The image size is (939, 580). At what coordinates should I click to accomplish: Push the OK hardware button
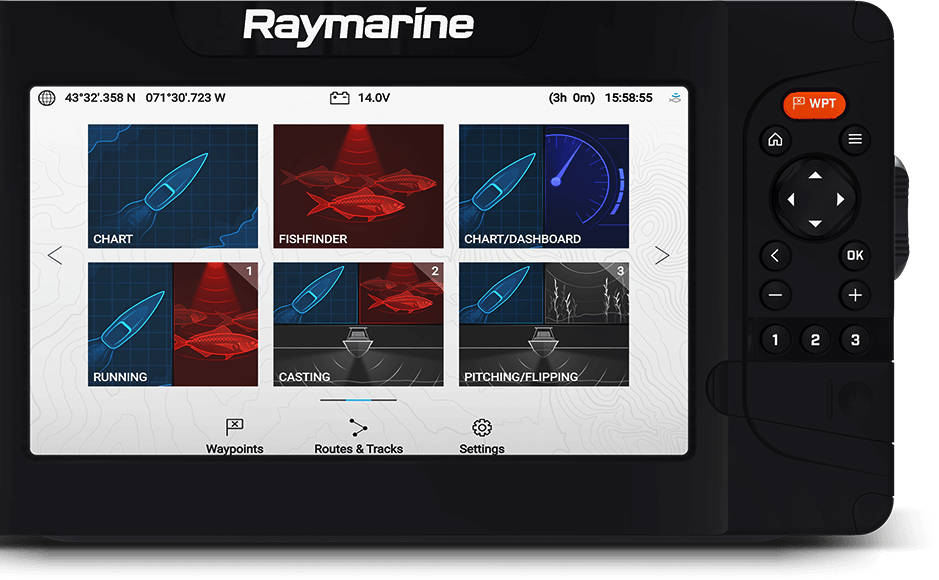pos(855,256)
